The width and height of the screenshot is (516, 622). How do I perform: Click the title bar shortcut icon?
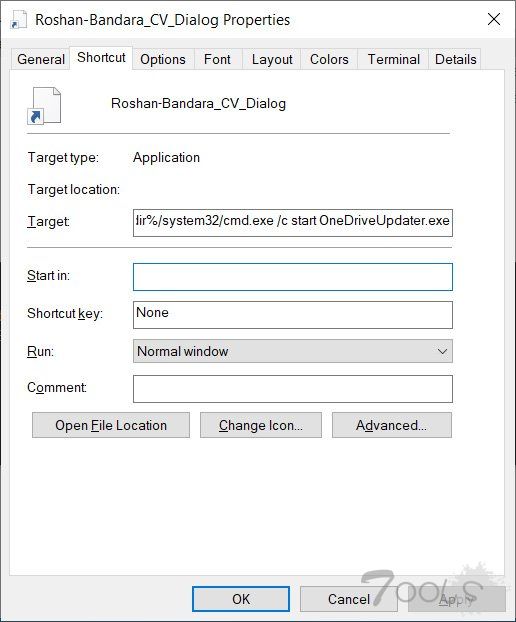19,19
